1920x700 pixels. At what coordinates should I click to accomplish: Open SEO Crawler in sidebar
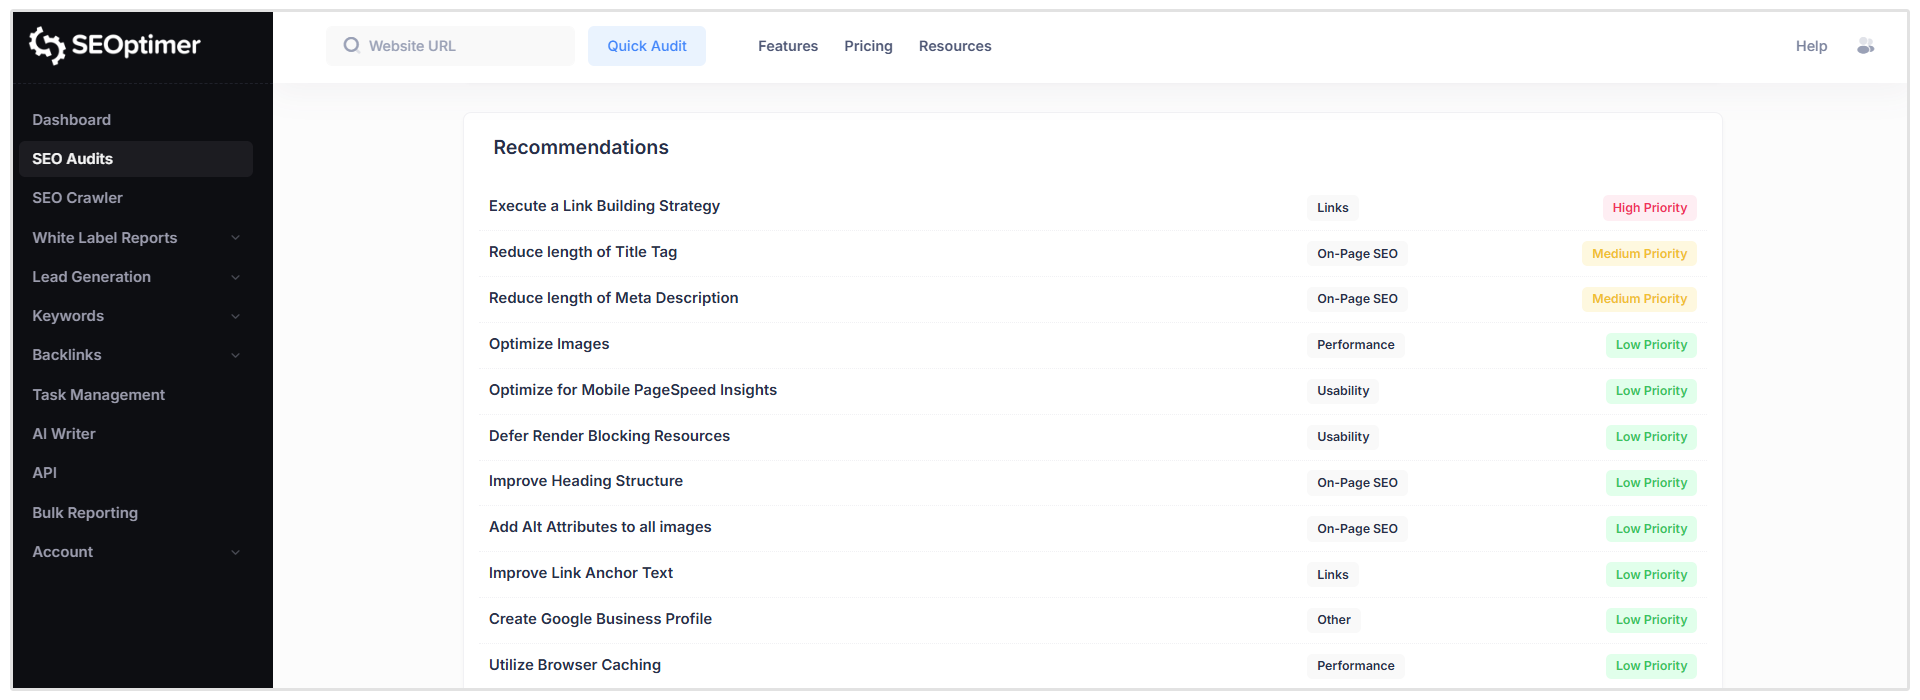(77, 198)
